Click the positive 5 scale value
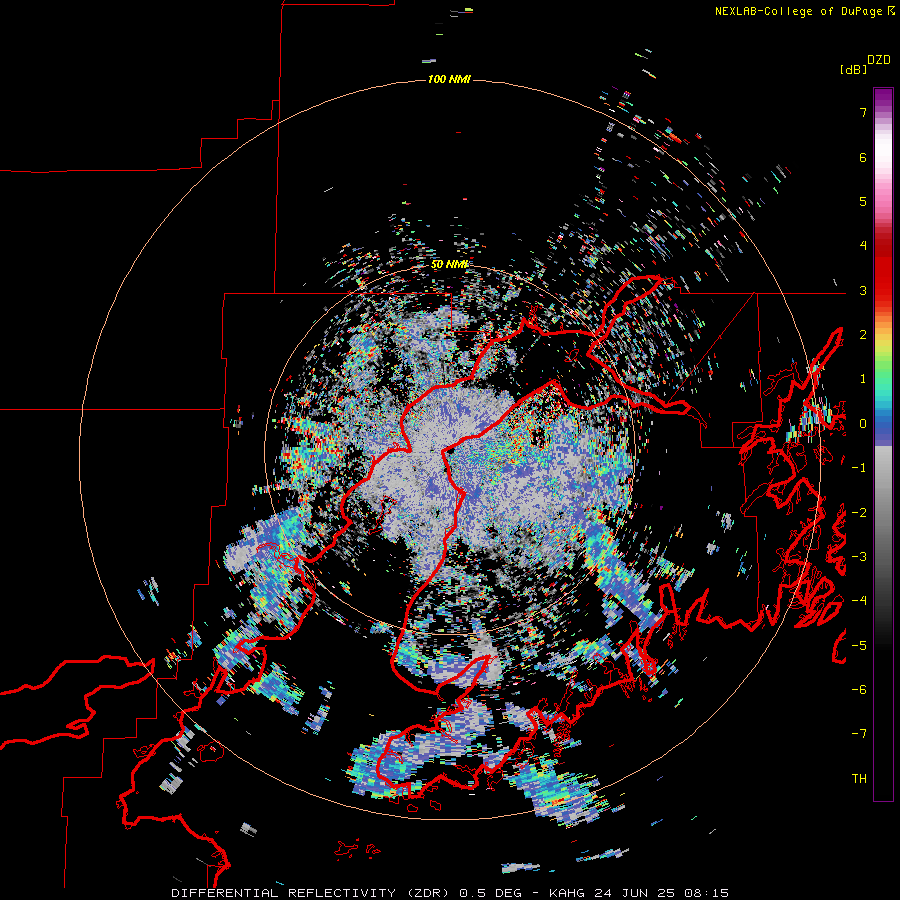This screenshot has width=900, height=900. 863,201
